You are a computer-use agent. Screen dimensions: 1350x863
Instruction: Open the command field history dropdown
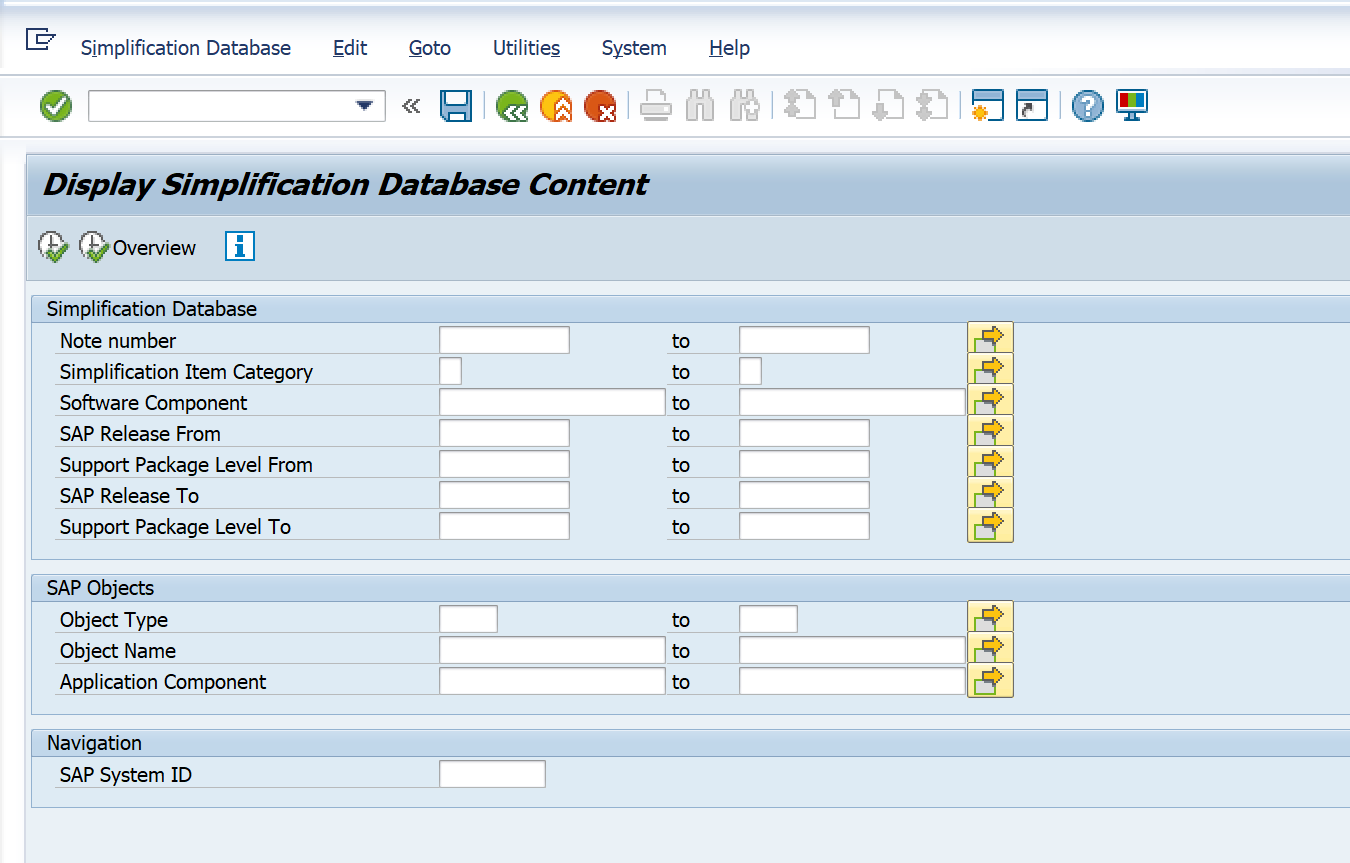point(363,105)
